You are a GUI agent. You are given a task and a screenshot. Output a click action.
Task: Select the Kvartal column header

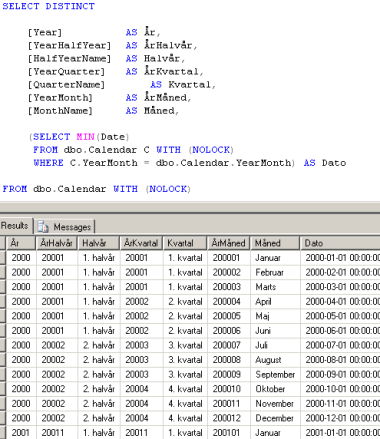coord(185,243)
